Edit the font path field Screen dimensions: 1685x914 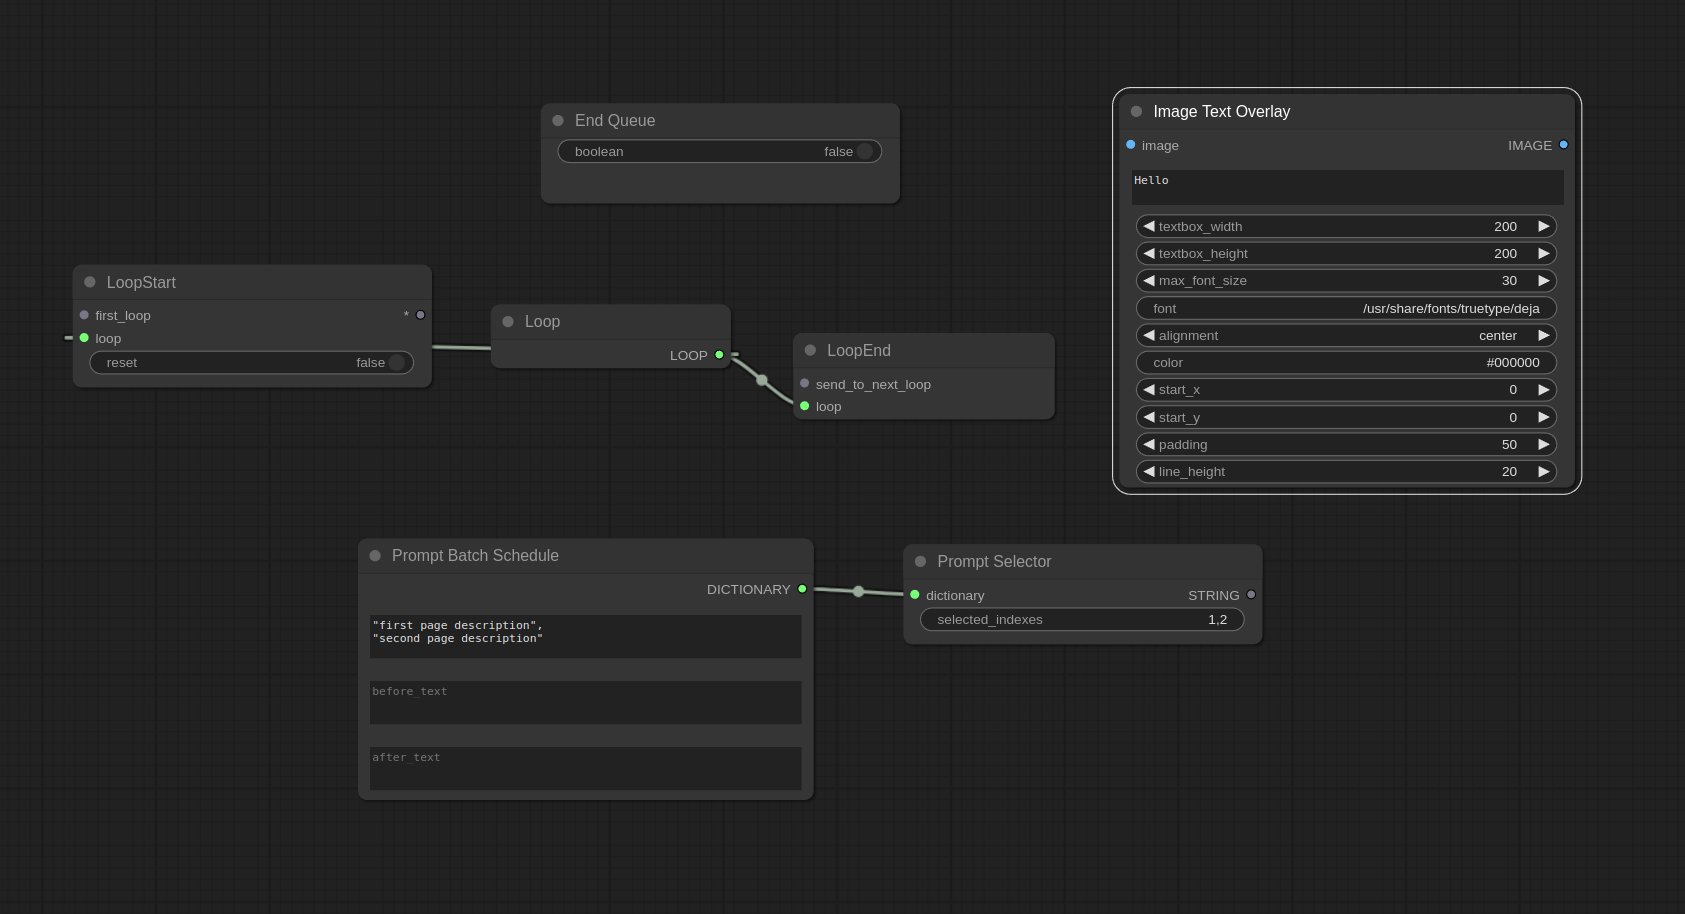click(x=1346, y=309)
